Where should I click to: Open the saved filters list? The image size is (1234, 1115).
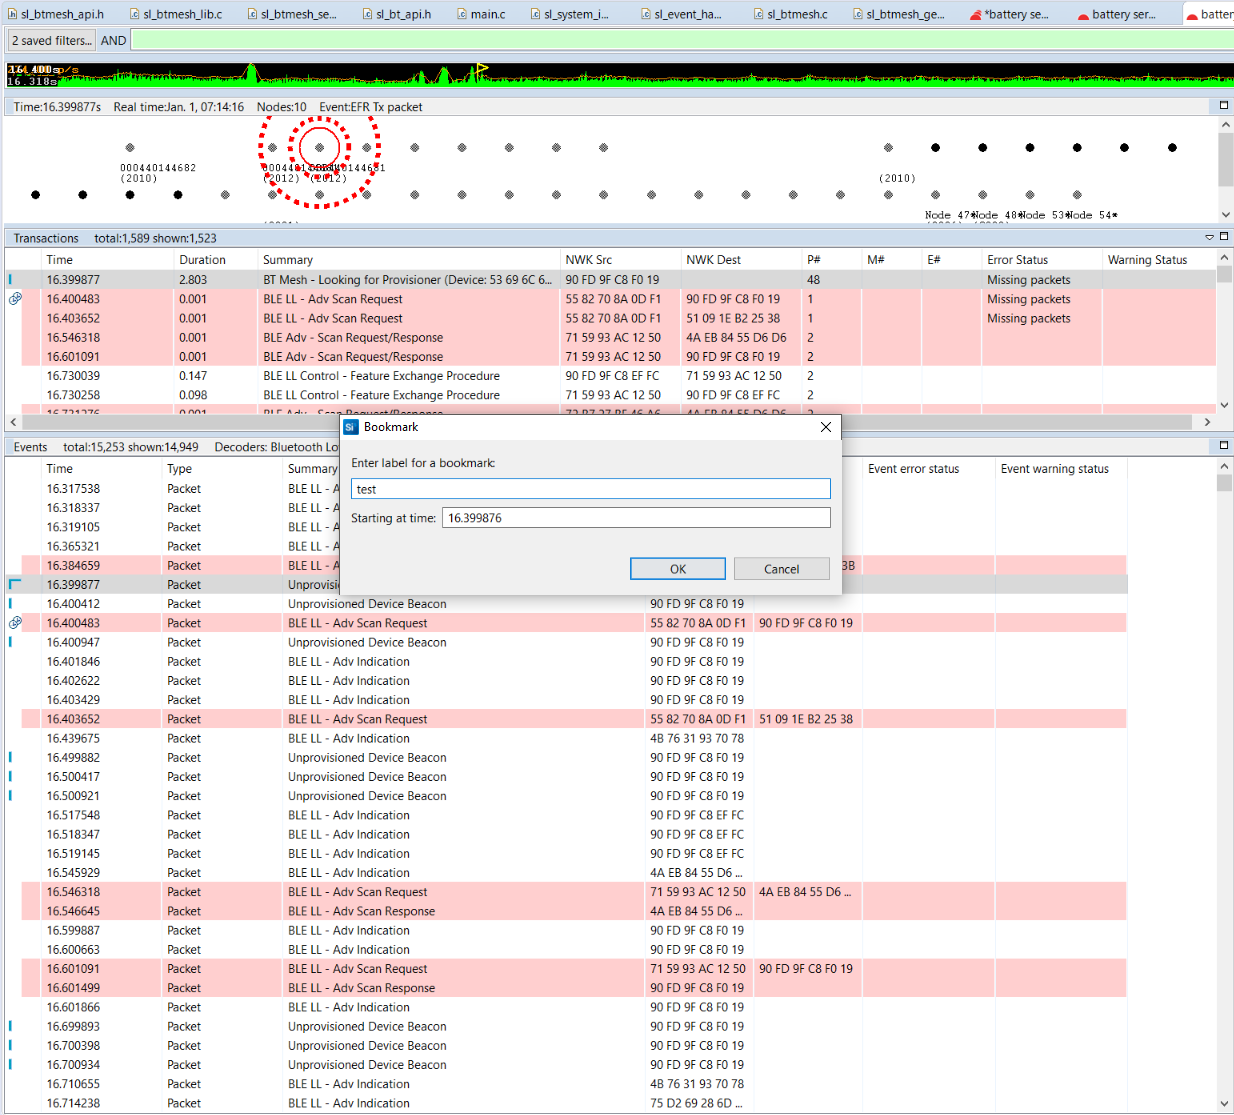click(x=52, y=41)
